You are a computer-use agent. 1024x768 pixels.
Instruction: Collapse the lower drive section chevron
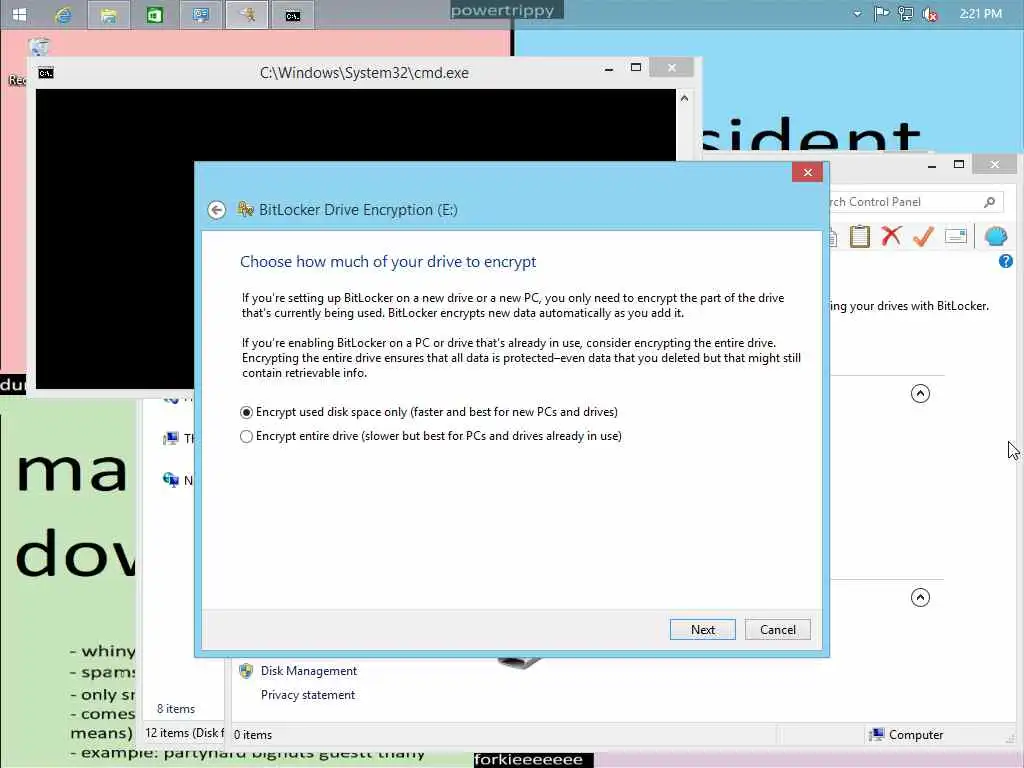click(920, 598)
